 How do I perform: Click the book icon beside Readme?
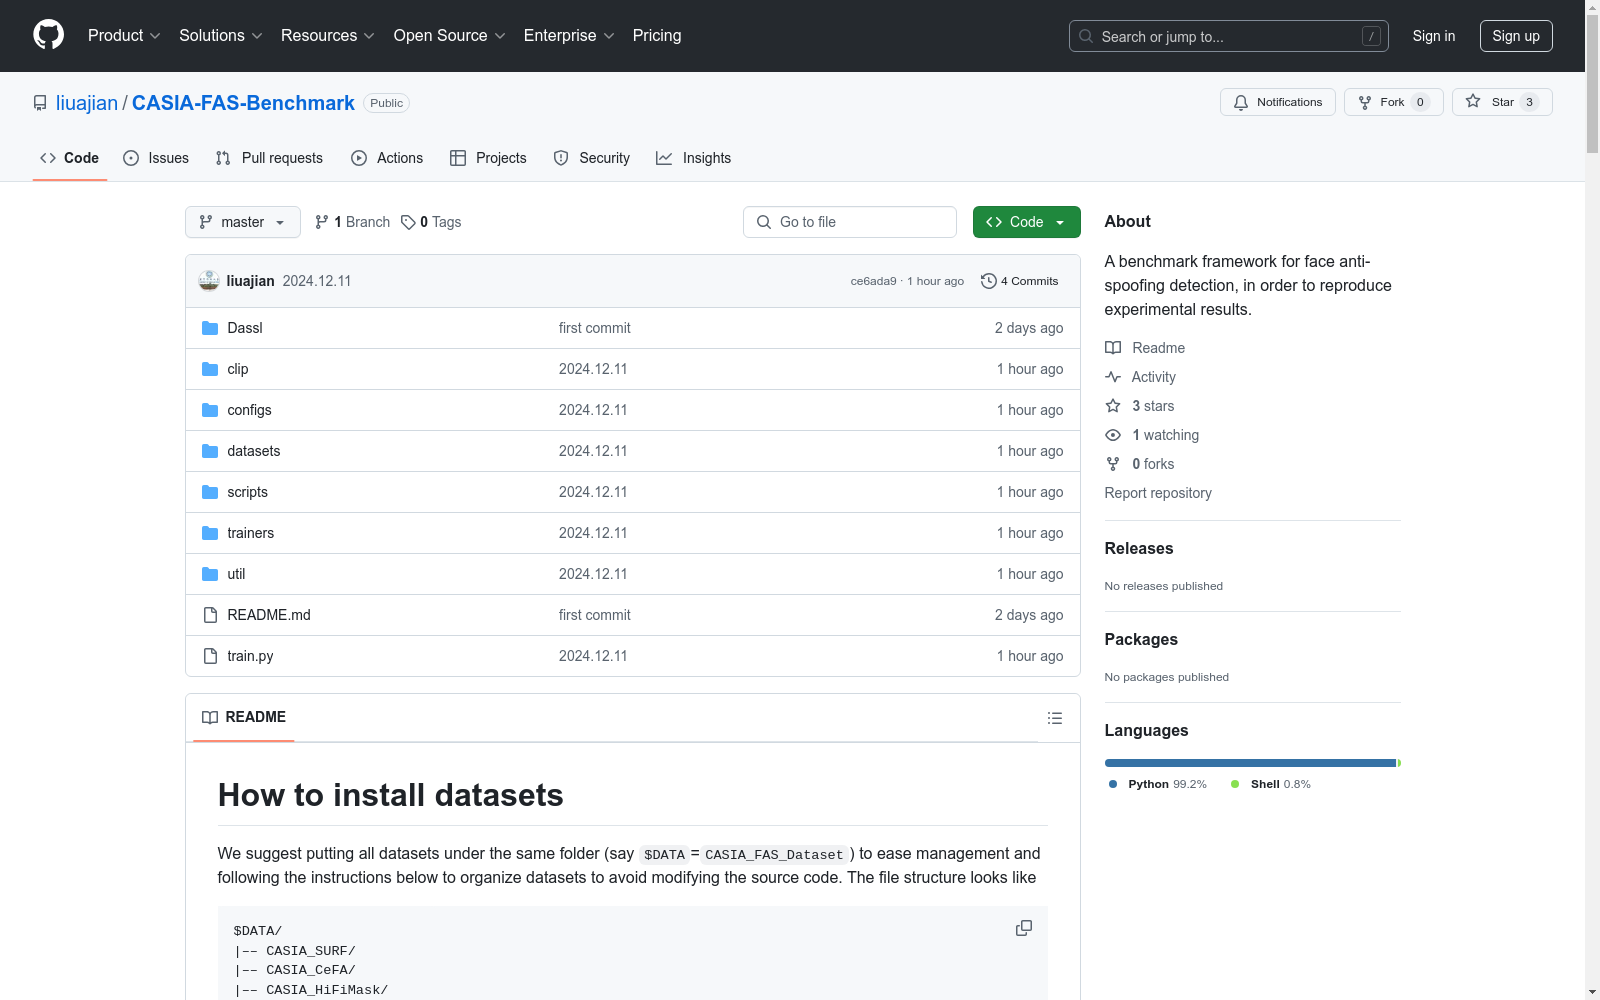click(1113, 348)
